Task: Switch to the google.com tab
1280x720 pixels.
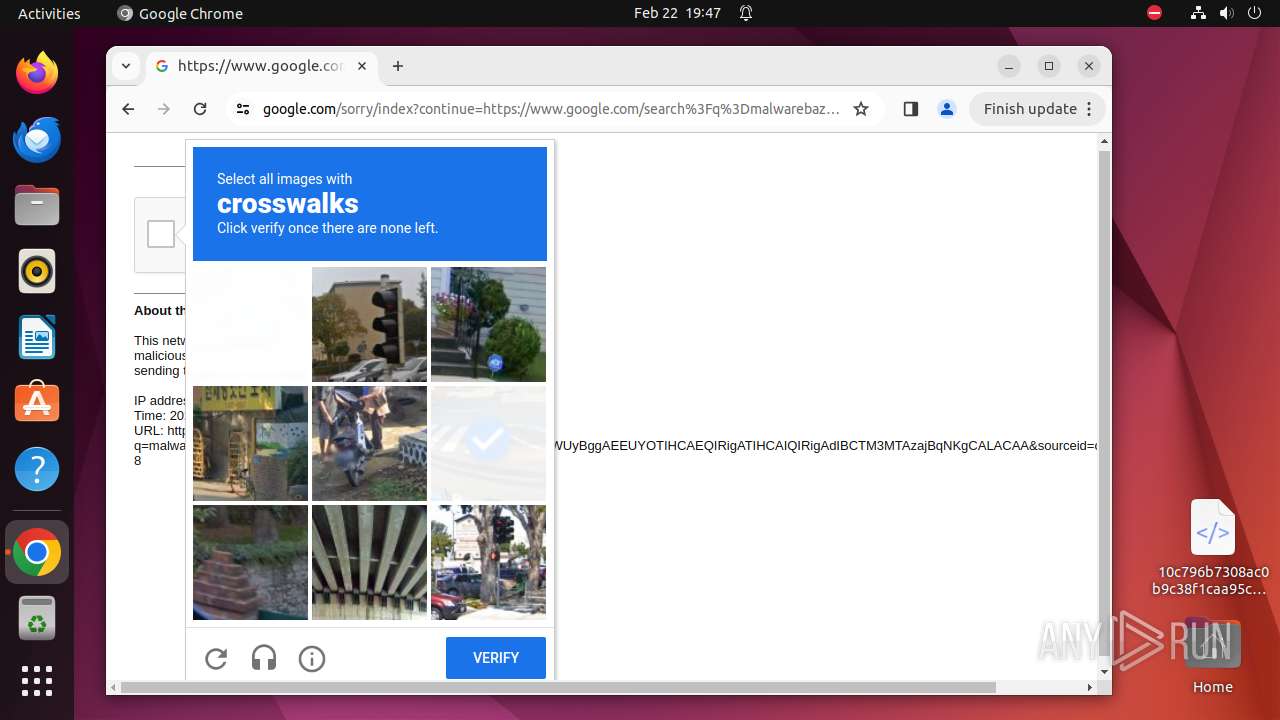Action: pyautogui.click(x=259, y=66)
